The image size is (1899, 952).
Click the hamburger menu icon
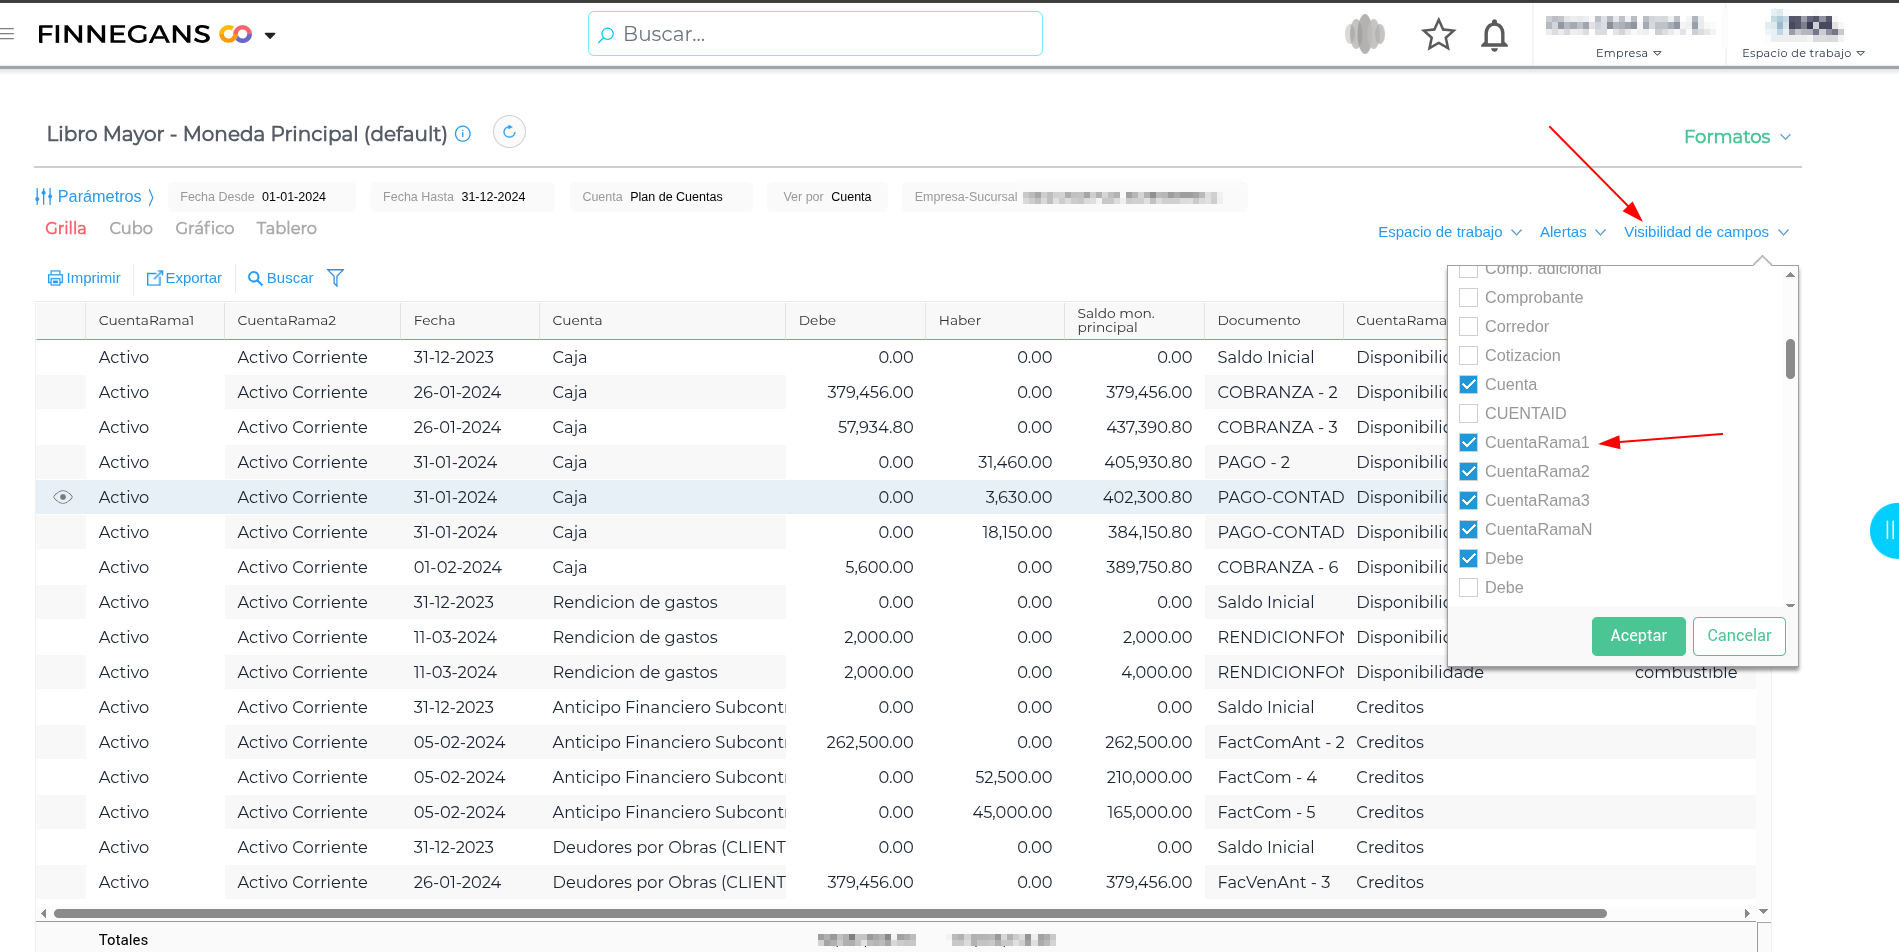8,34
